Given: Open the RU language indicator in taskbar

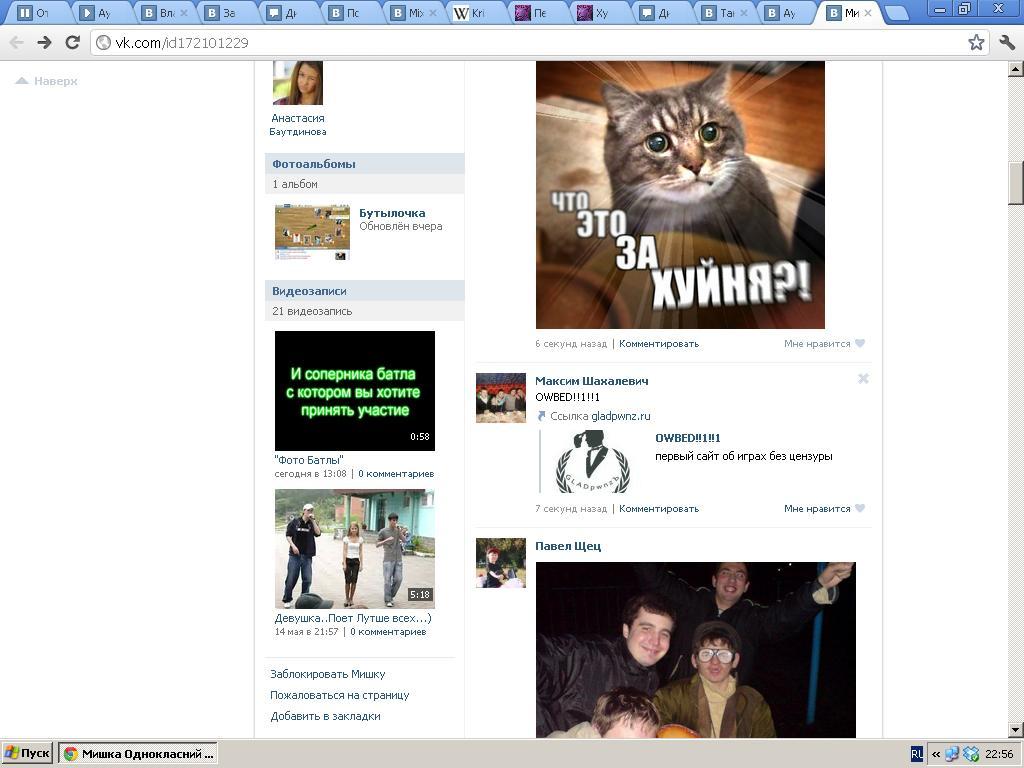Looking at the screenshot, I should 917,754.
